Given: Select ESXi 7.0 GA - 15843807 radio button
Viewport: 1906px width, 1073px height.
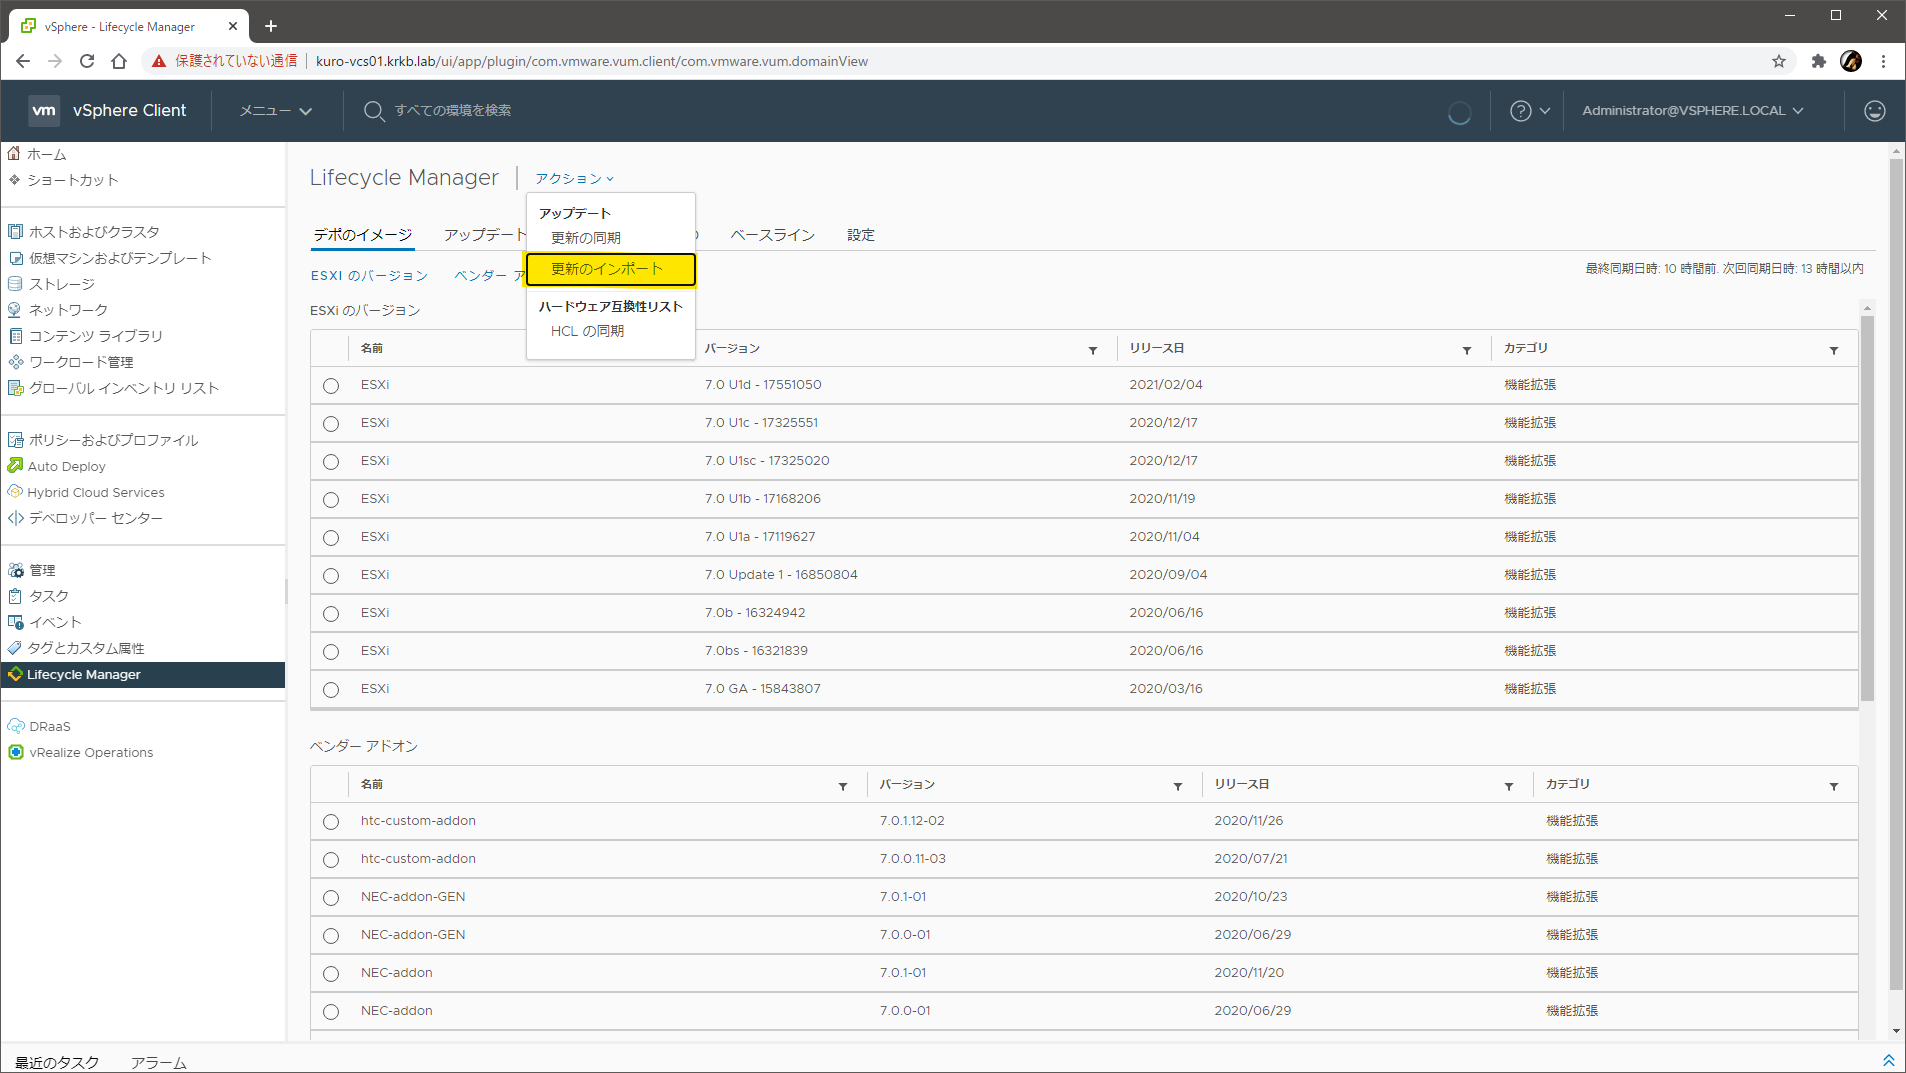Looking at the screenshot, I should [331, 690].
